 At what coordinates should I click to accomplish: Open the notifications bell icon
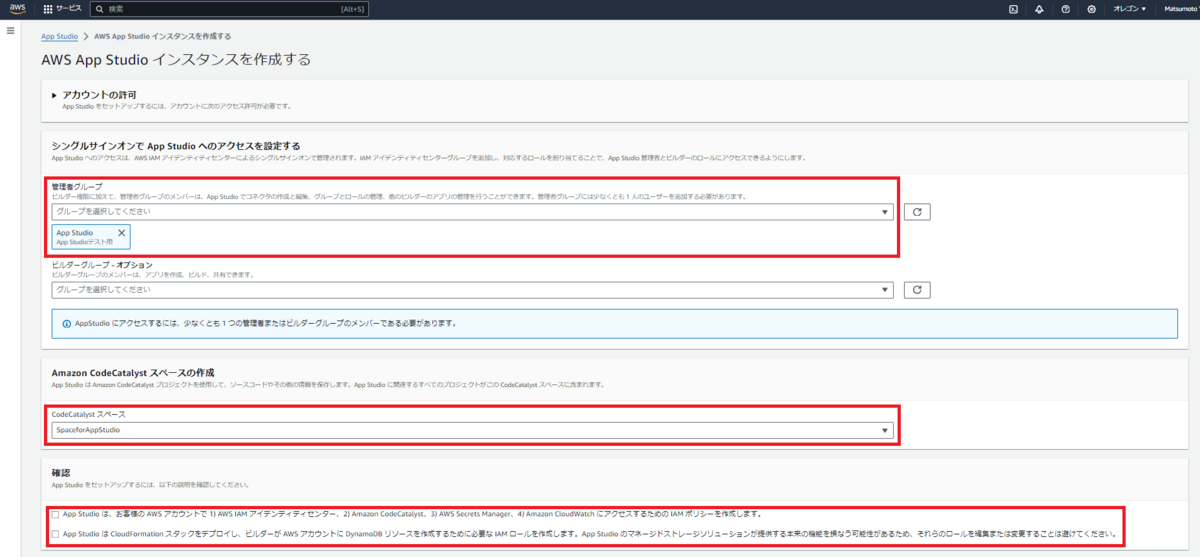(1039, 8)
